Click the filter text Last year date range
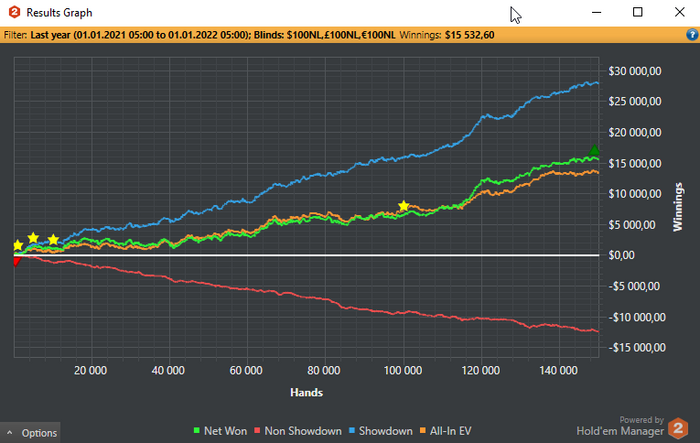This screenshot has height=443, width=700. coord(138,35)
